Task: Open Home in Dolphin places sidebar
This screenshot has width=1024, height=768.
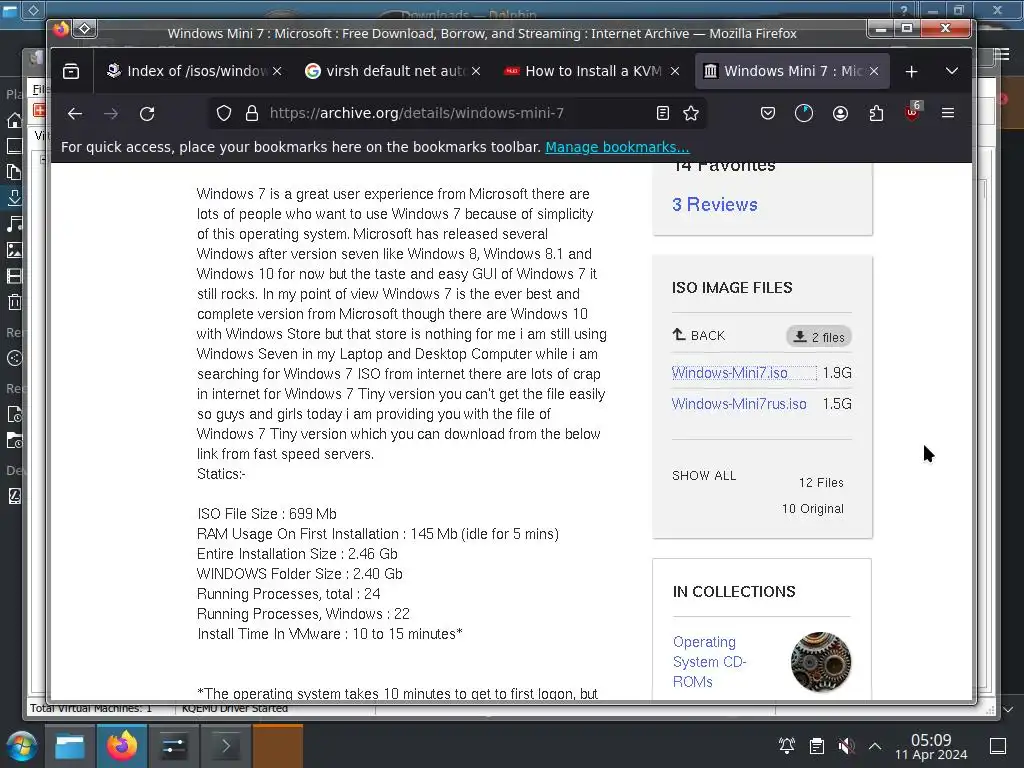Action: pyautogui.click(x=14, y=120)
